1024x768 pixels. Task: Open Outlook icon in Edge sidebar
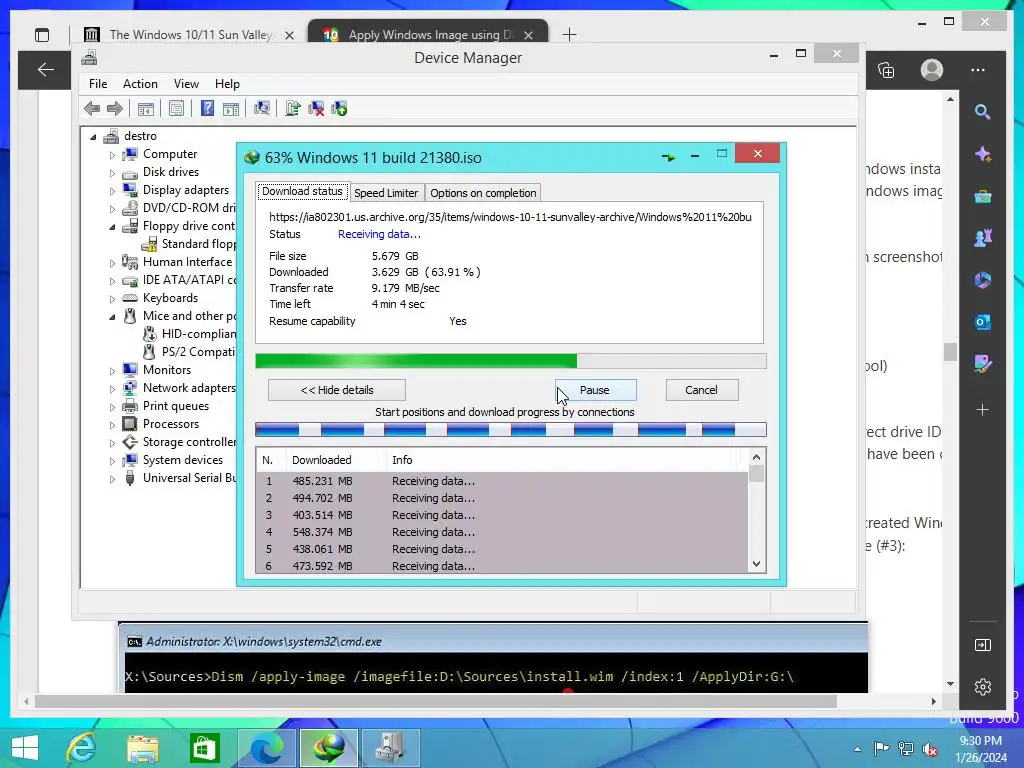(x=982, y=321)
